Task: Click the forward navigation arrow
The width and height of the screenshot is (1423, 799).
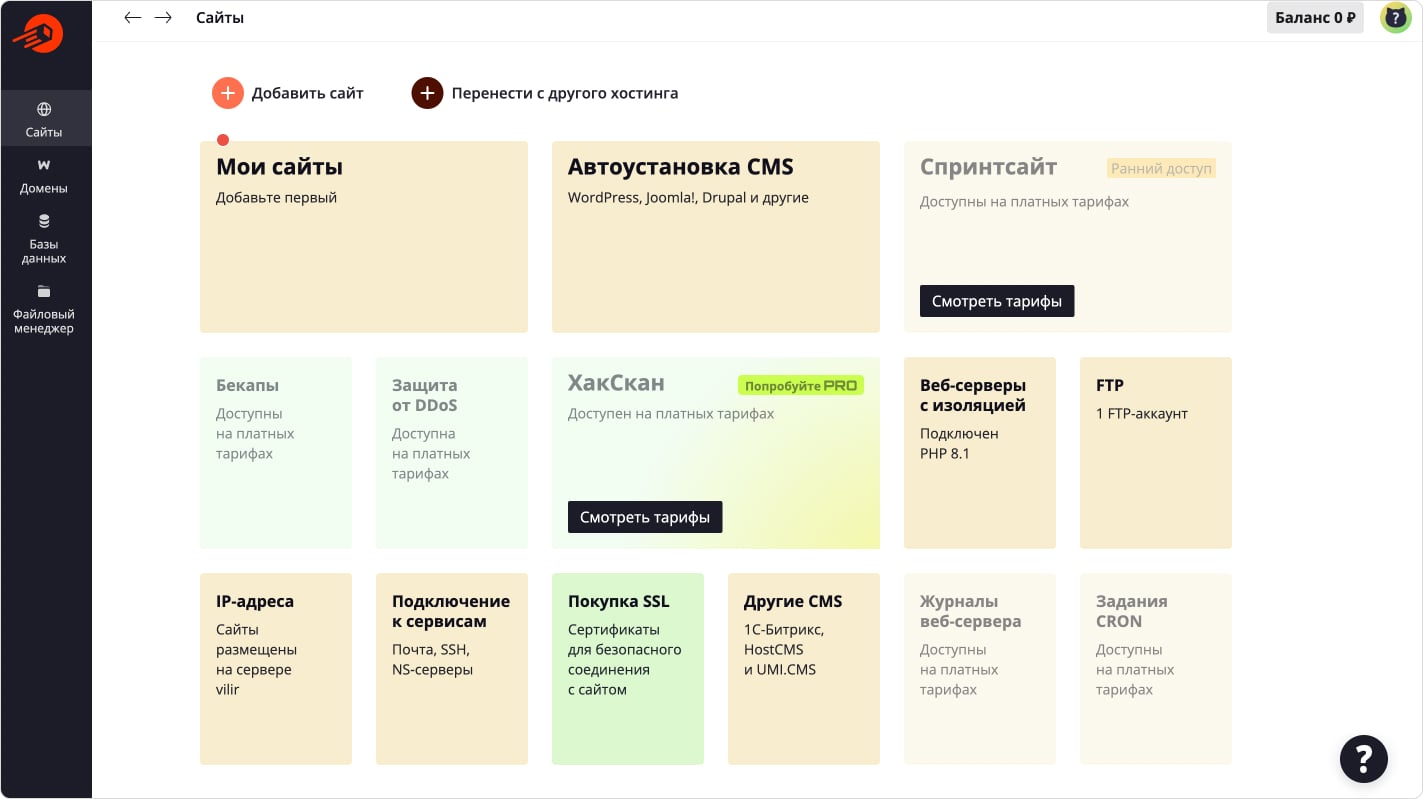Action: (164, 17)
